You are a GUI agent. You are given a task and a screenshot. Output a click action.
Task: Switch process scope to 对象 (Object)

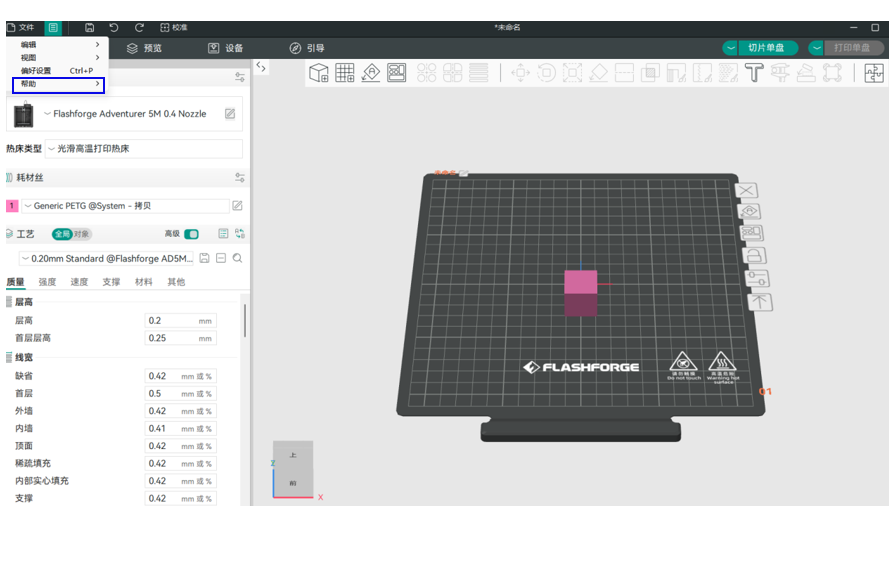tap(81, 234)
